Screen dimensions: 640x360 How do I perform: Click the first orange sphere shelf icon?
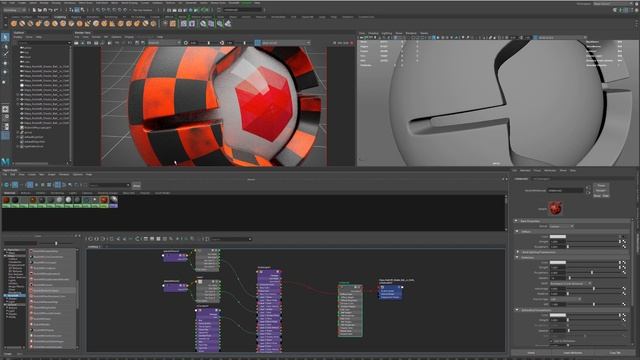tap(14, 24)
